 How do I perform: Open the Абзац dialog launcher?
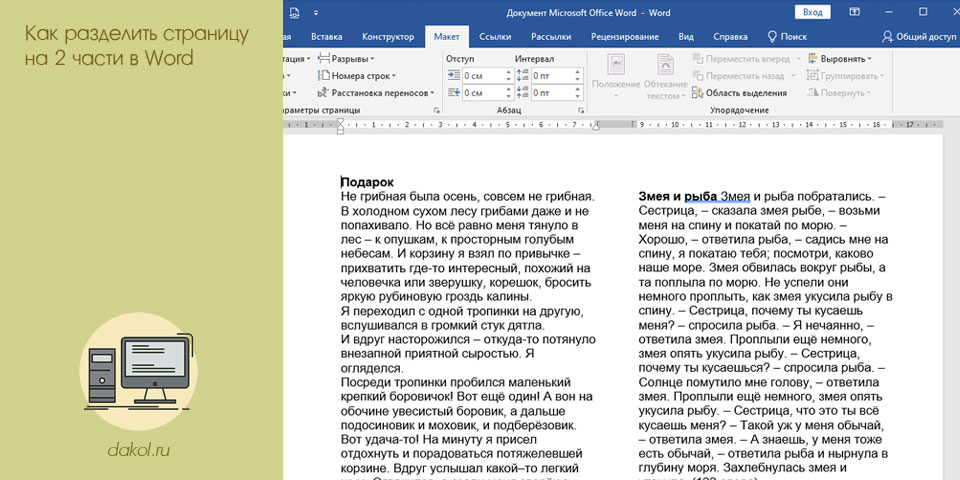coord(580,110)
